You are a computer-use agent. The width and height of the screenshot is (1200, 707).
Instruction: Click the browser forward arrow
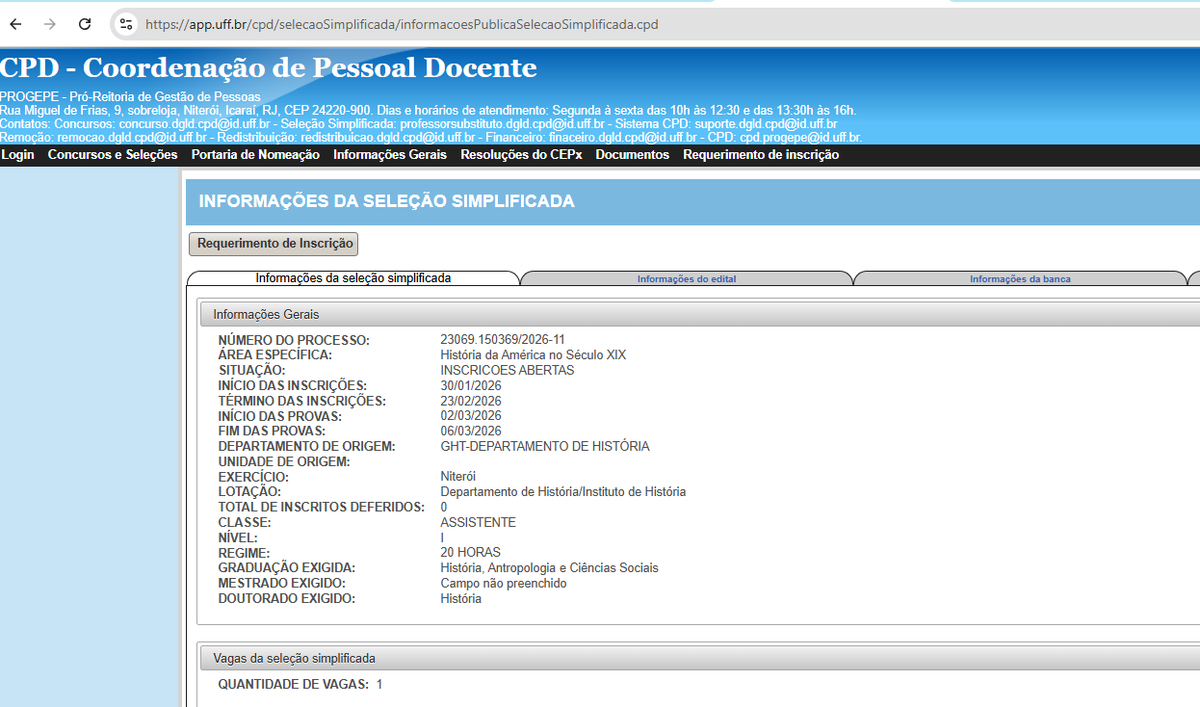click(50, 24)
